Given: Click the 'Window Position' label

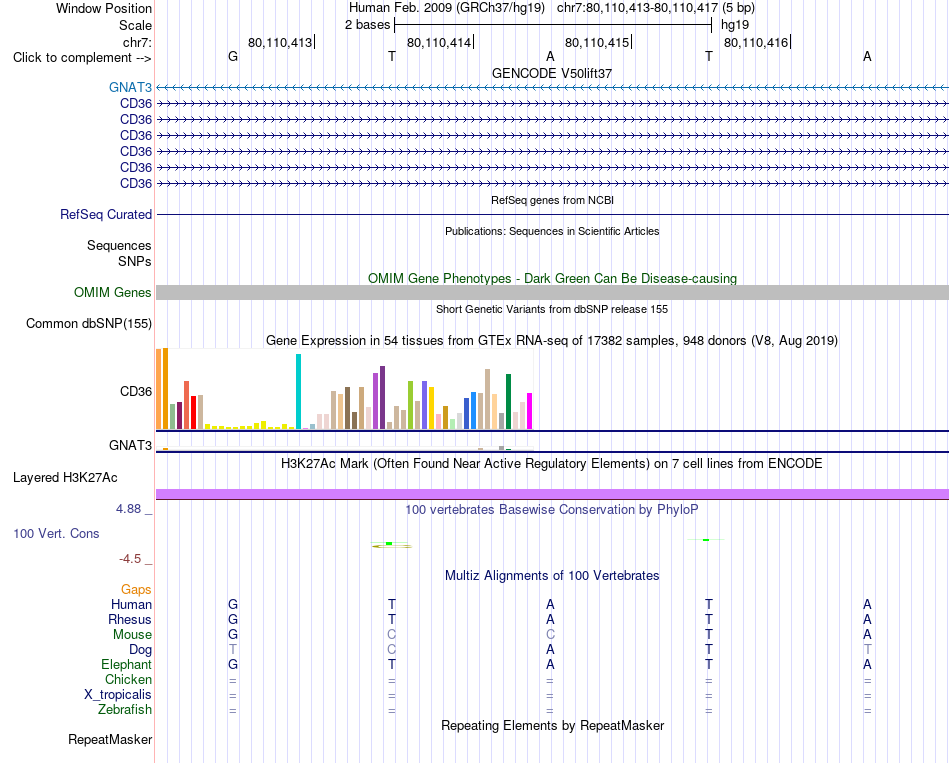Looking at the screenshot, I should (104, 8).
